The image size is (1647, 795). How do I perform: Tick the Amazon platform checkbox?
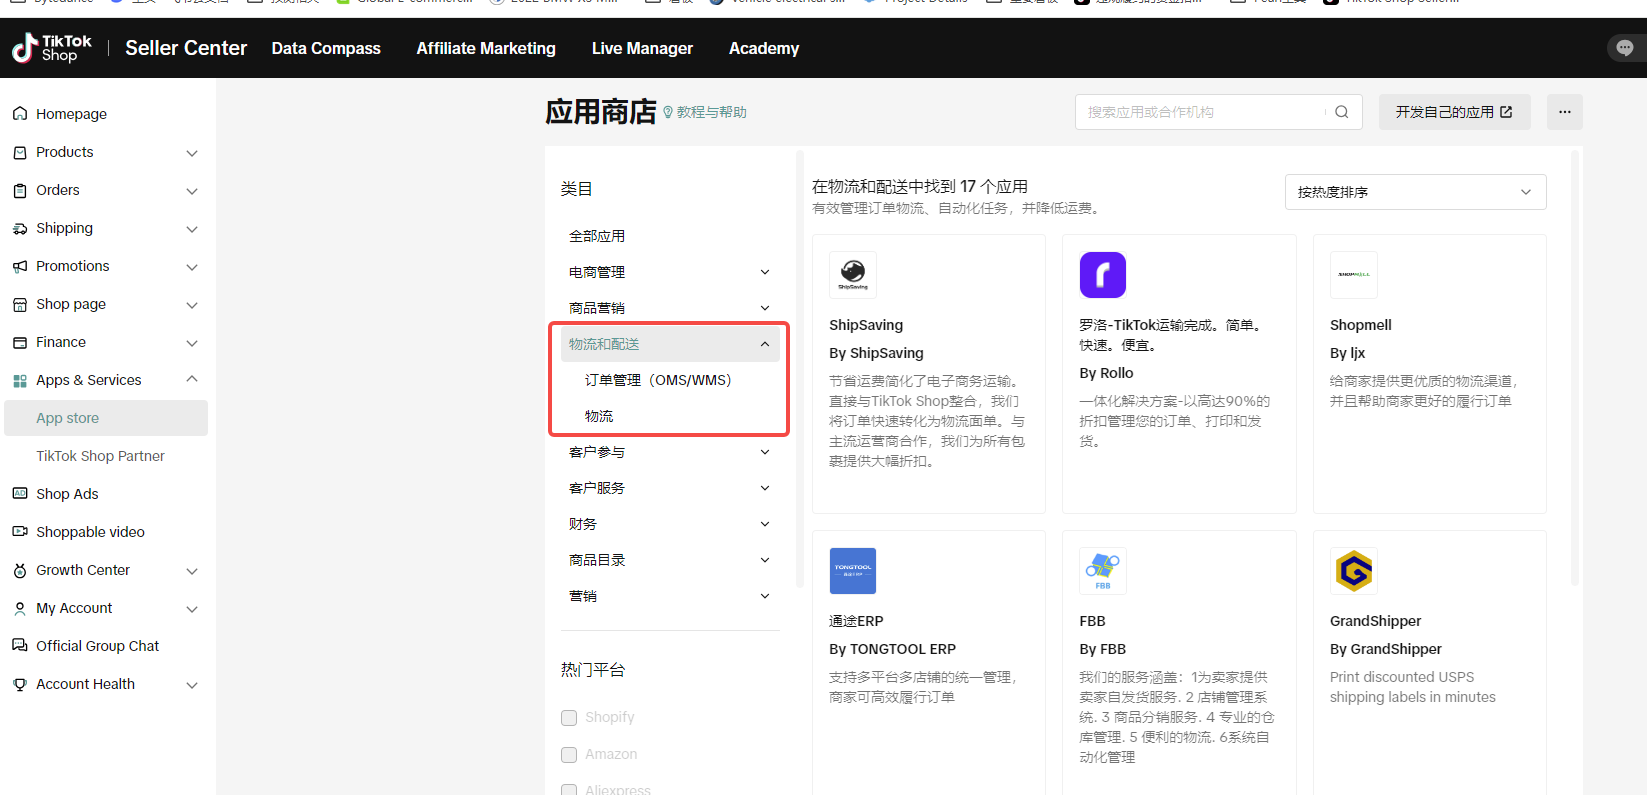pyautogui.click(x=569, y=755)
